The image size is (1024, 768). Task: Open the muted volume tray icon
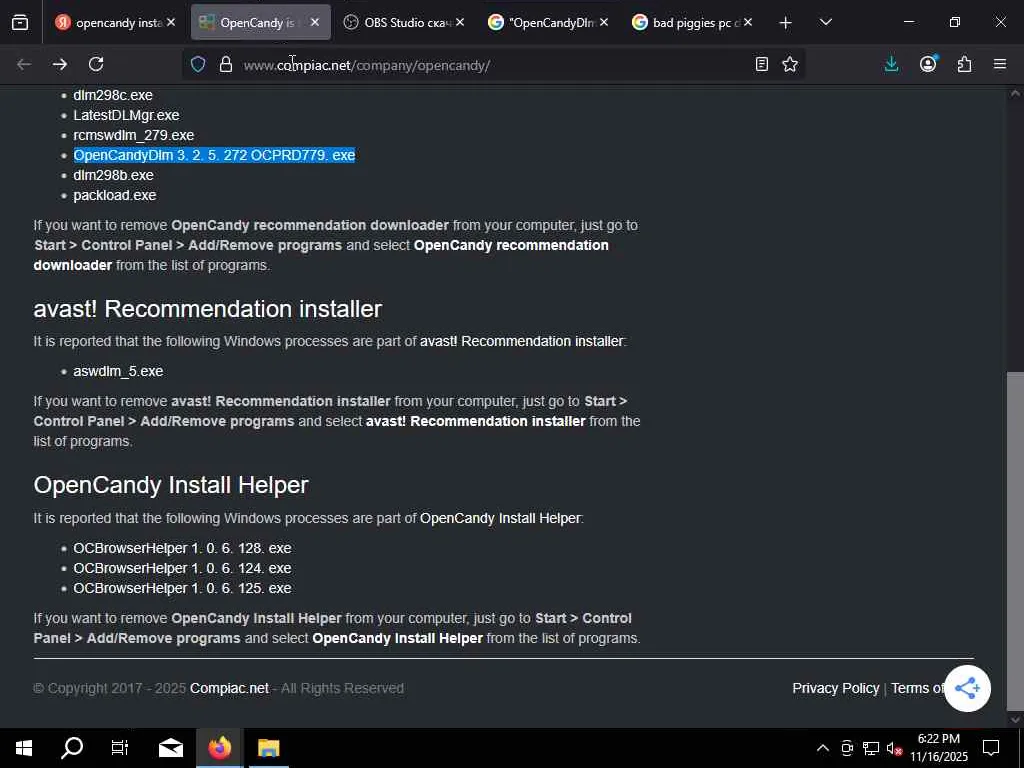click(x=894, y=748)
